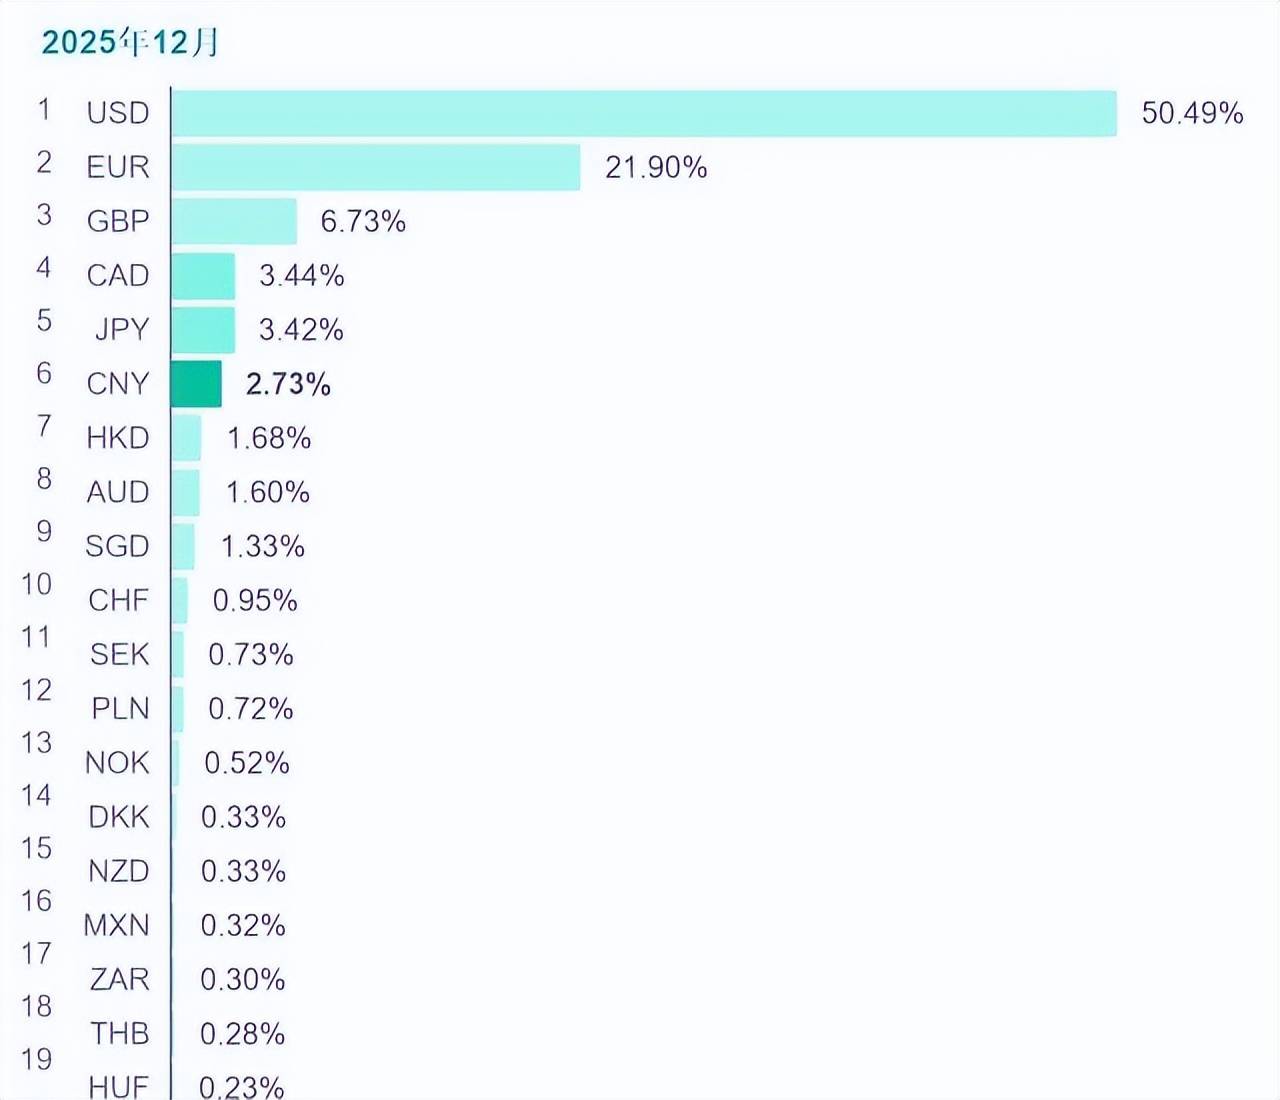Viewport: 1280px width, 1100px height.
Task: Click the HKD currency label
Action: pyautogui.click(x=118, y=438)
